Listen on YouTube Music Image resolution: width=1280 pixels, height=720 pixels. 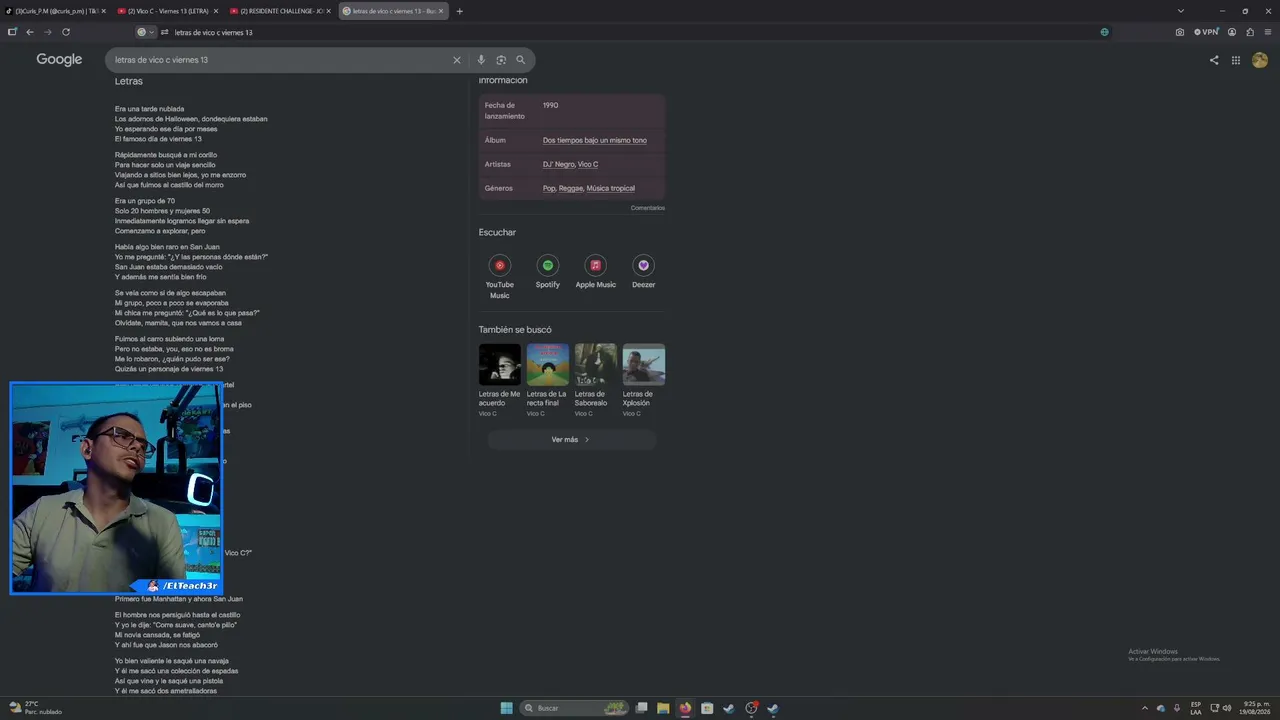[x=500, y=277]
